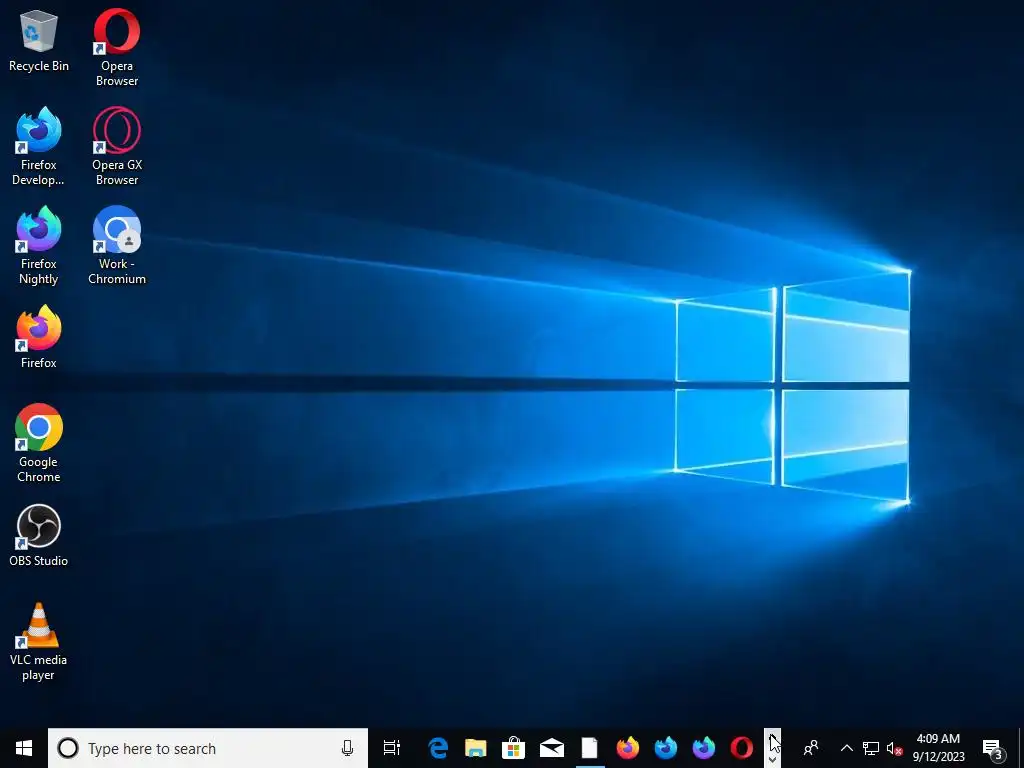The height and width of the screenshot is (768, 1024).
Task: Open File Explorer from the taskbar
Action: click(x=476, y=748)
